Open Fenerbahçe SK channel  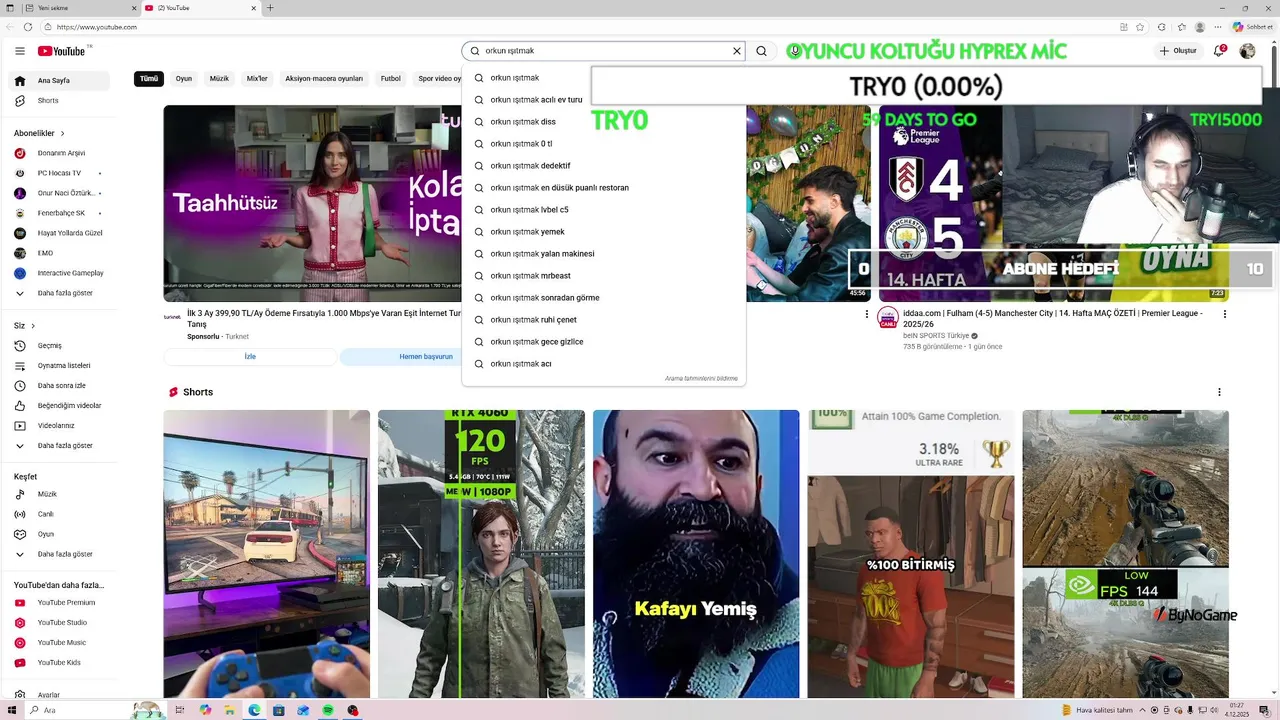[x=60, y=213]
